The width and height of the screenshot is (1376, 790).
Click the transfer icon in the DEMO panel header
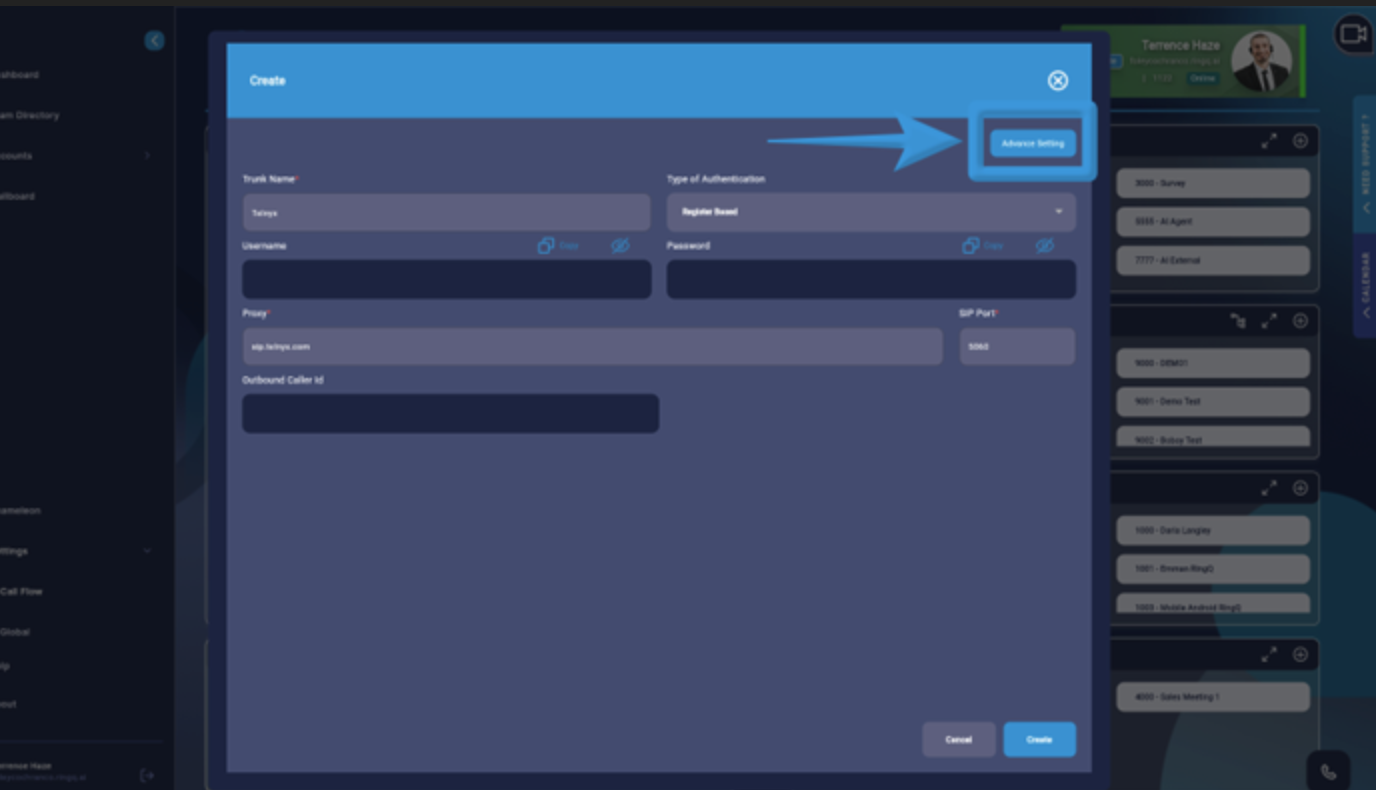tap(1239, 321)
